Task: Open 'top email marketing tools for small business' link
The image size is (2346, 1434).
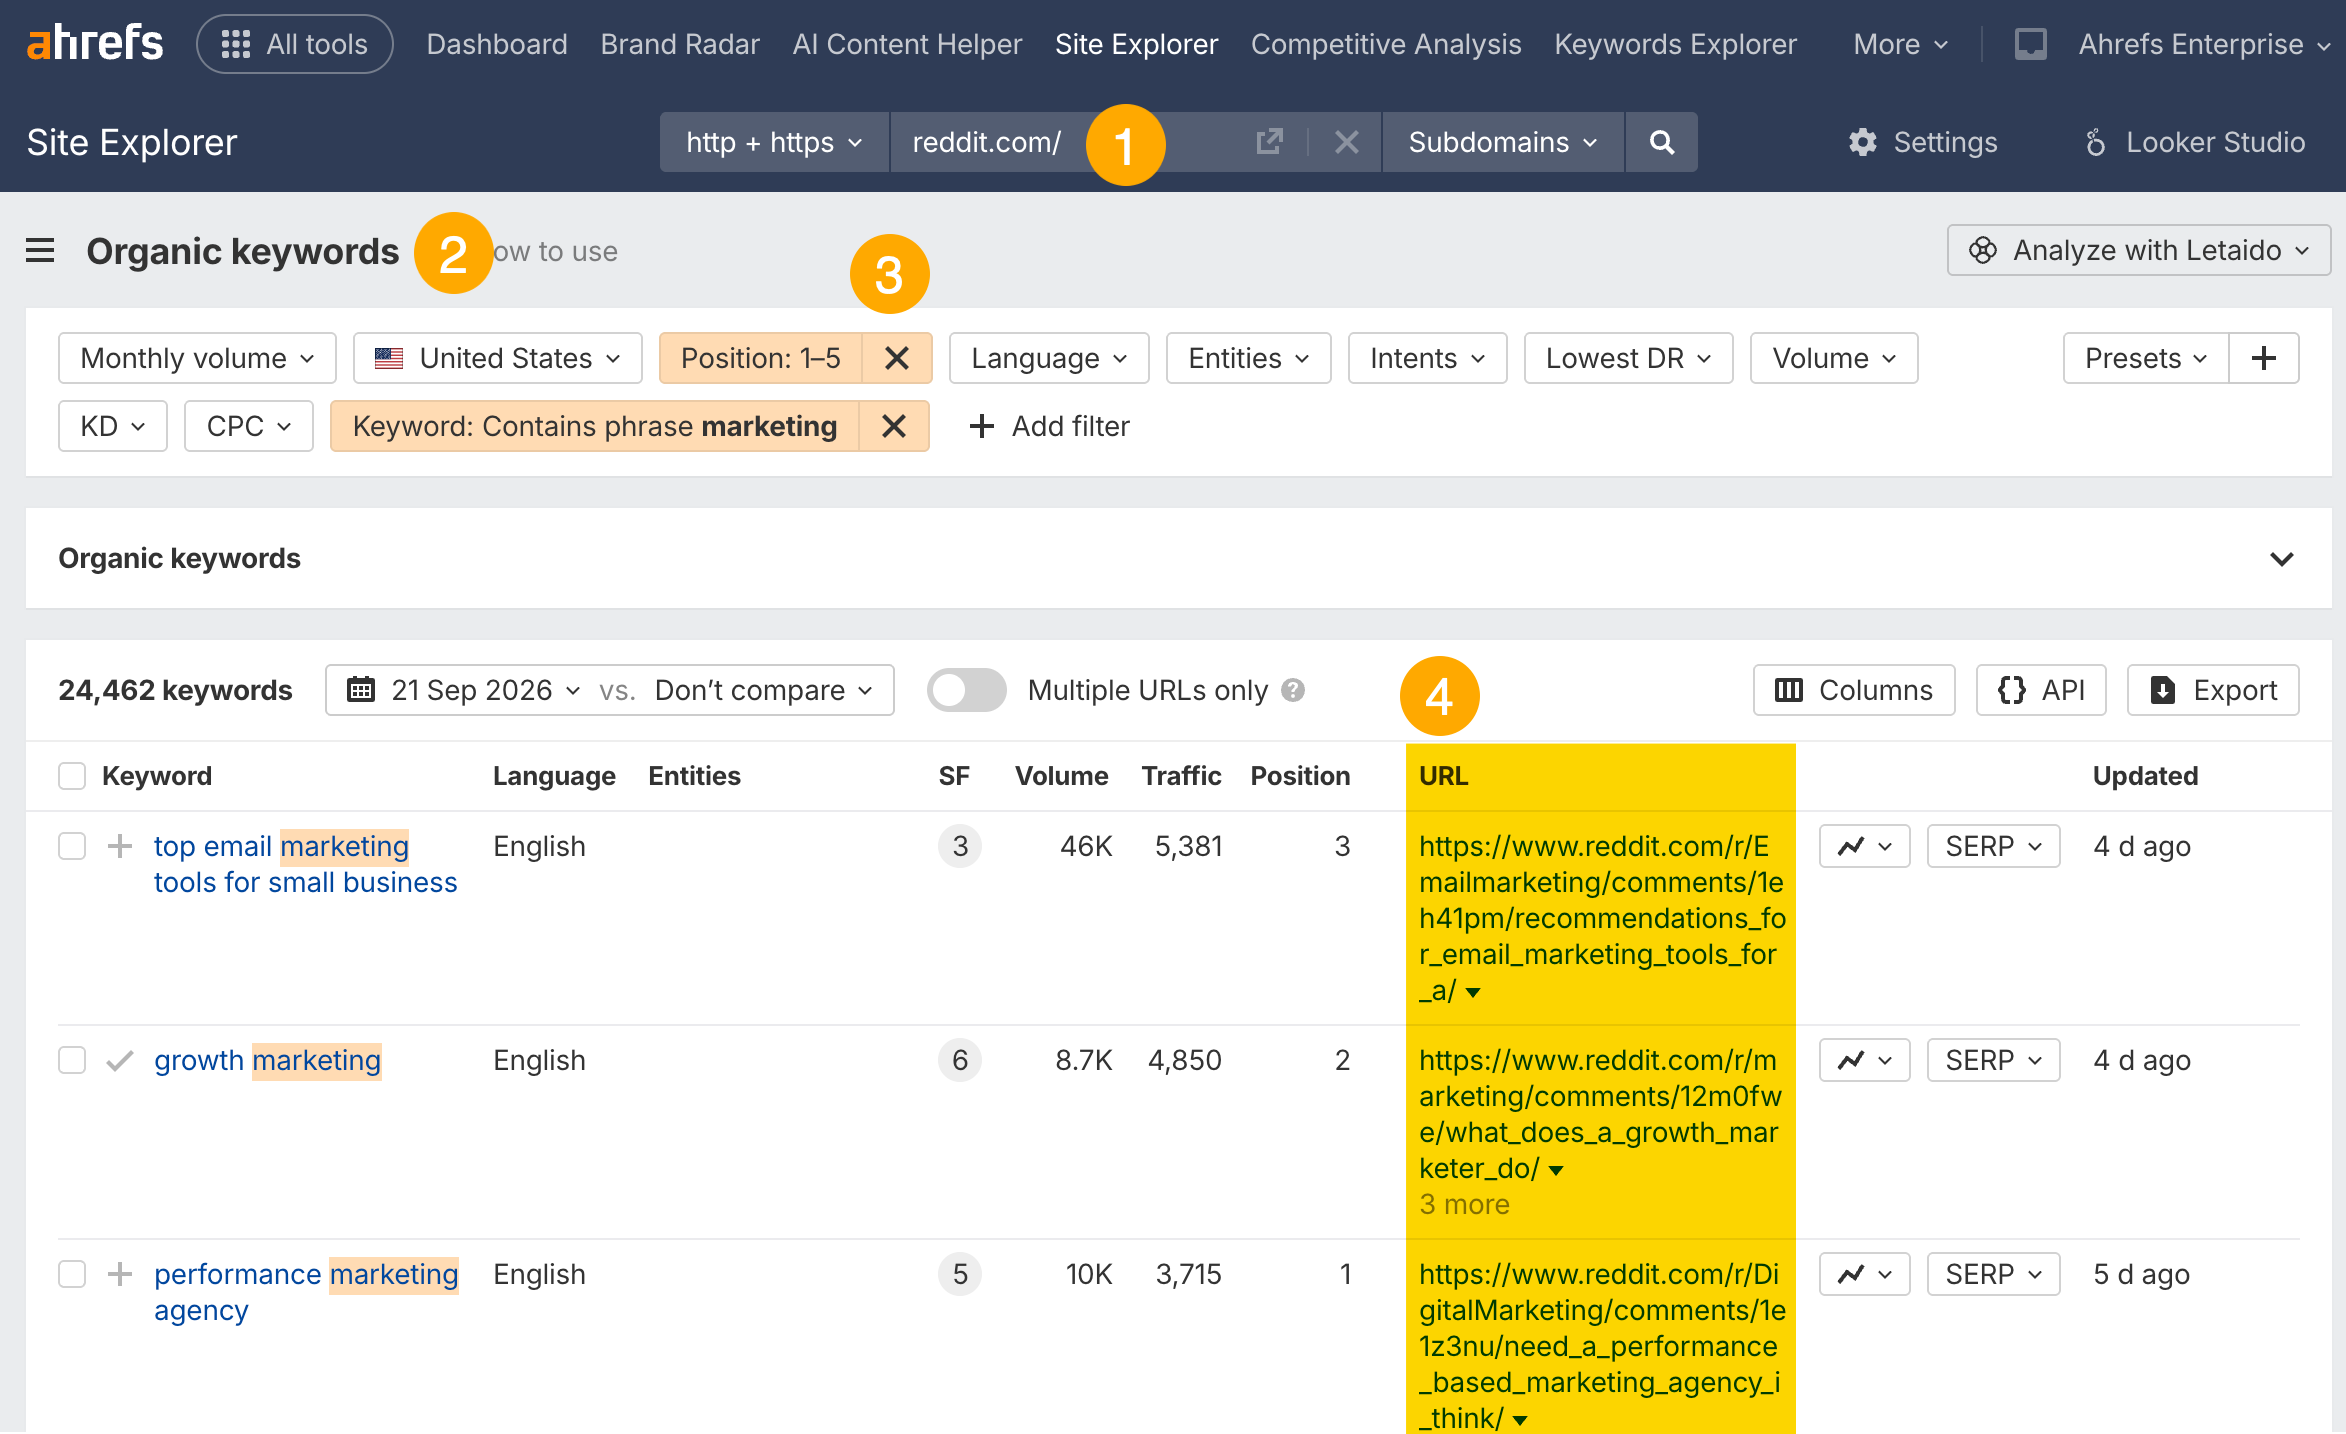Action: (x=305, y=864)
